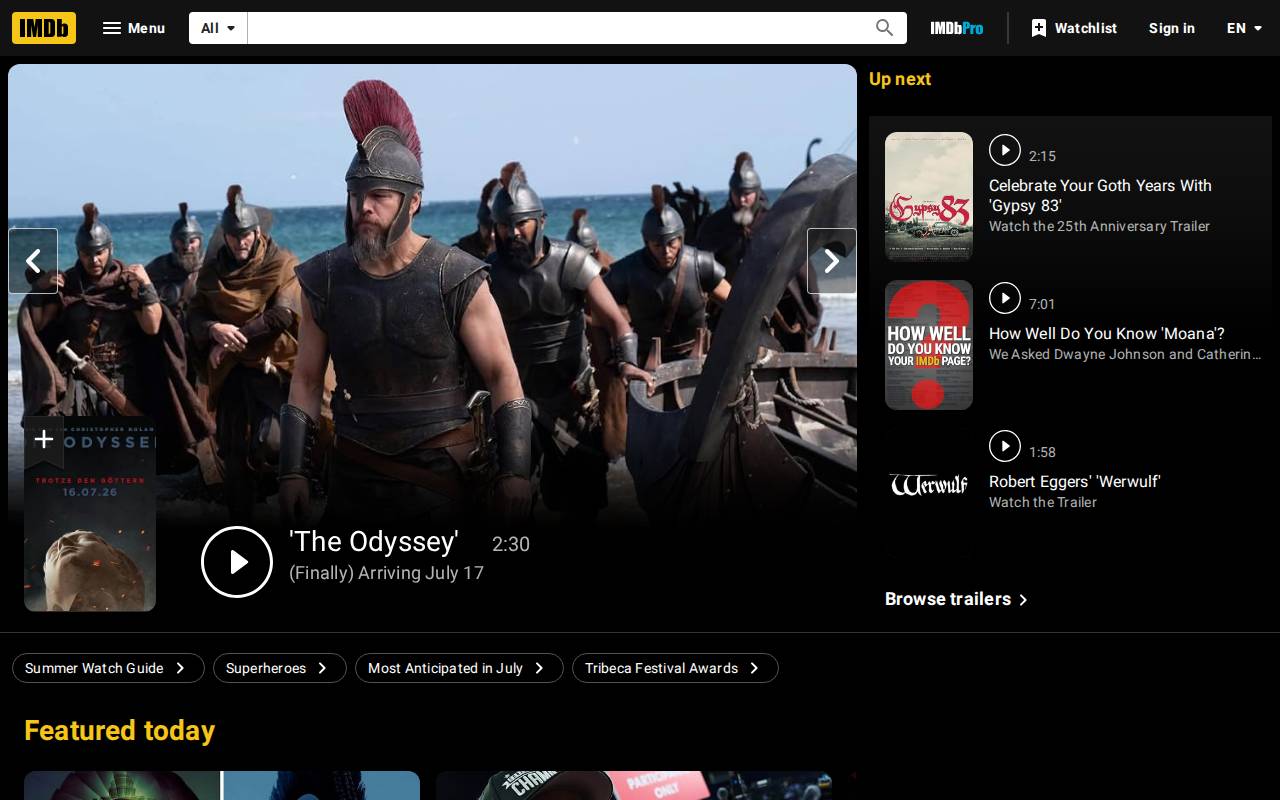This screenshot has width=1280, height=800.
Task: Go to next featured trailer slide
Action: (x=832, y=261)
